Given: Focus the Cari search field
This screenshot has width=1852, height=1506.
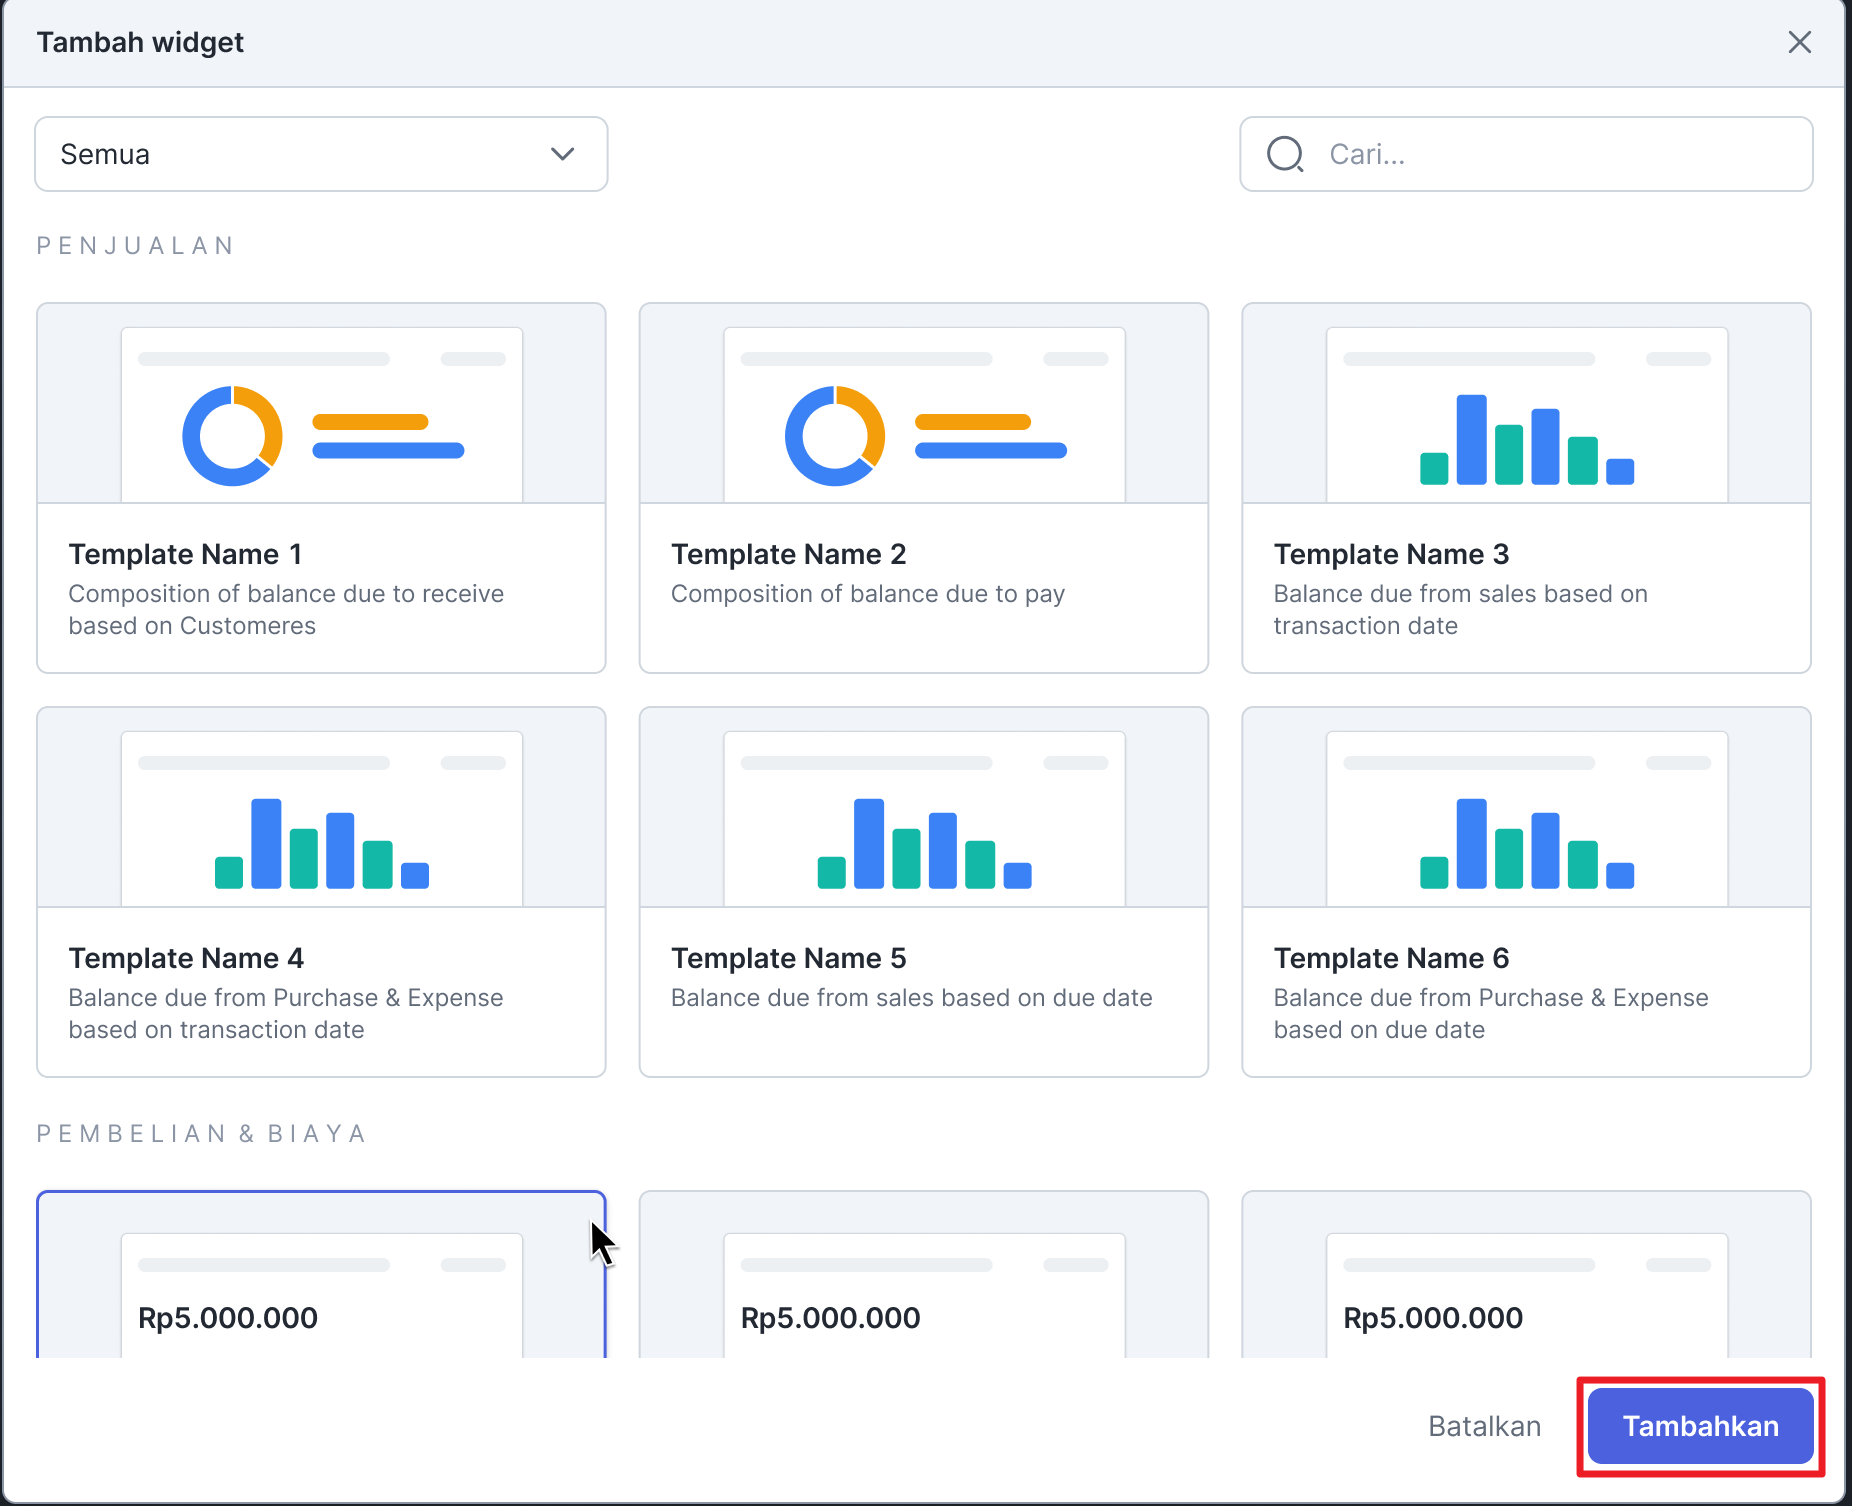Looking at the screenshot, I should 1526,154.
